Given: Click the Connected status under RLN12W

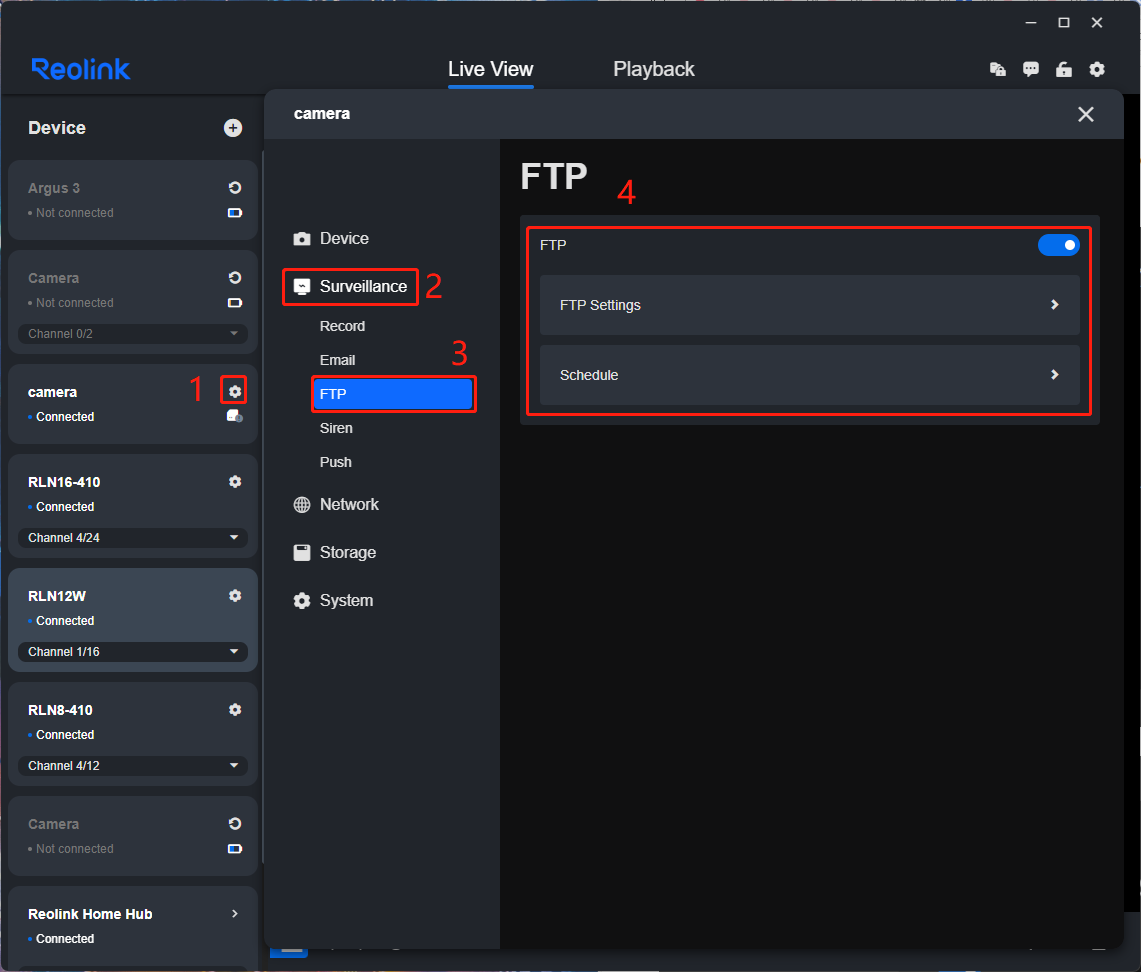Looking at the screenshot, I should tap(65, 621).
